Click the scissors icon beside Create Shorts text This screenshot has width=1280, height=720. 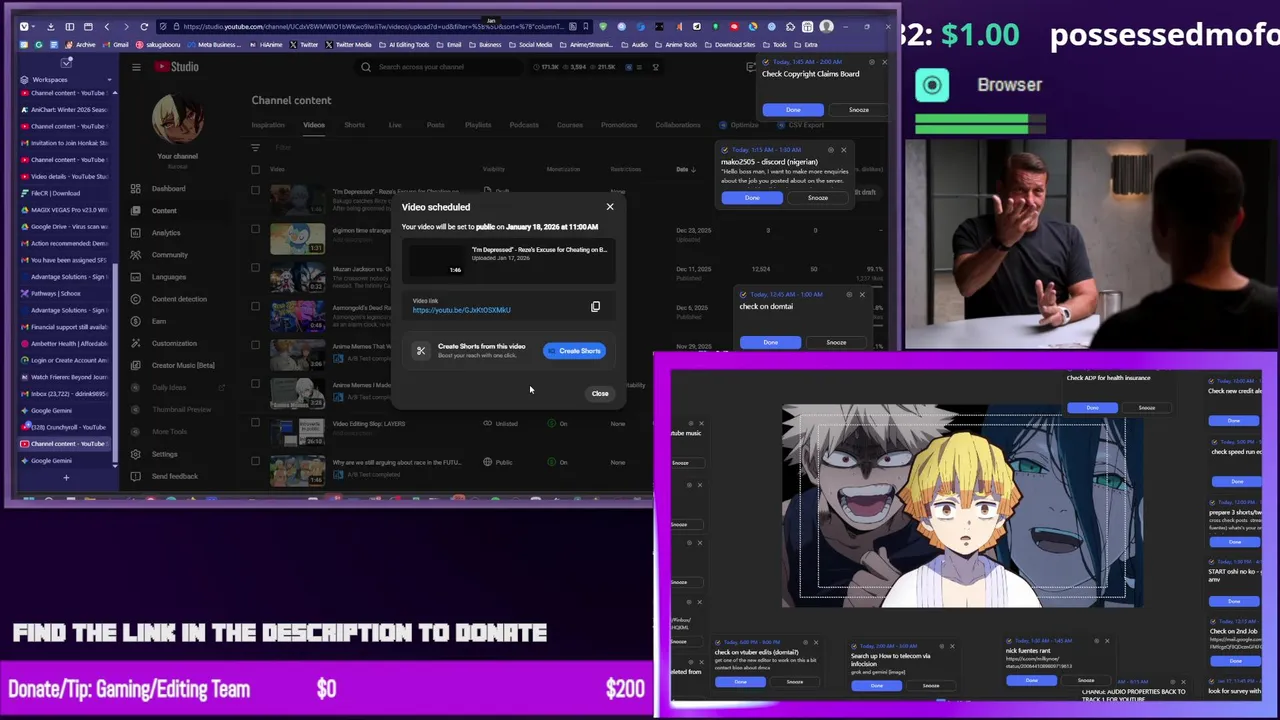pos(421,351)
